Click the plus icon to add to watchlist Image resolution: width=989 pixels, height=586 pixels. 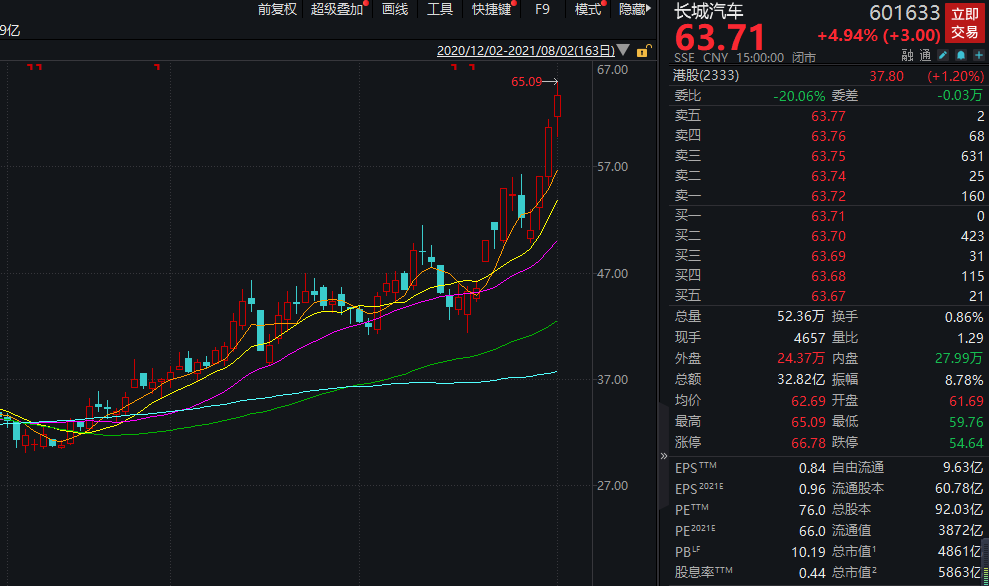point(978,57)
